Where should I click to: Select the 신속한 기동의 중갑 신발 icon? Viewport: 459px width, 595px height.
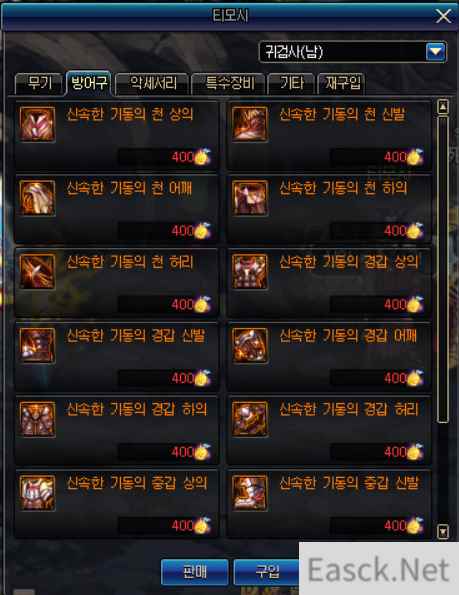(x=250, y=493)
